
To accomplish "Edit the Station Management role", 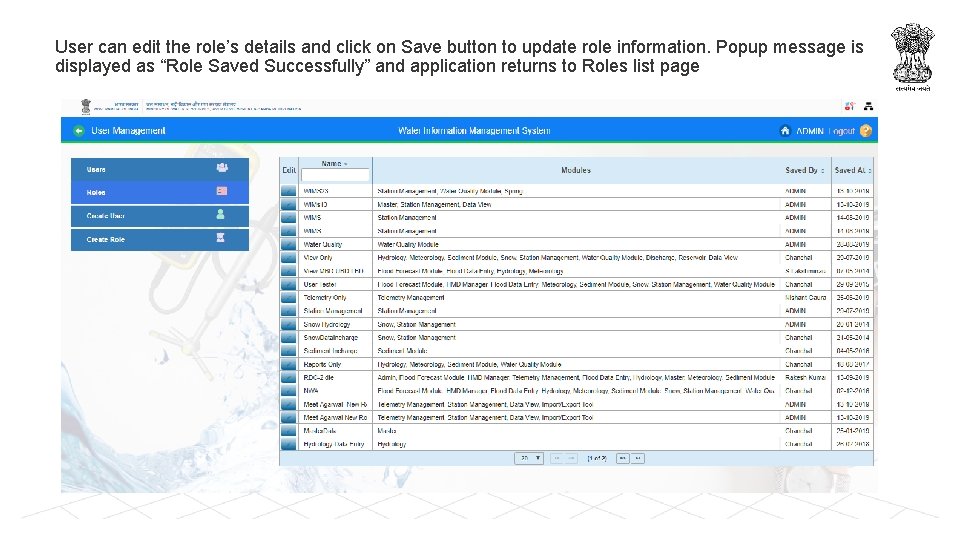I will 288,311.
